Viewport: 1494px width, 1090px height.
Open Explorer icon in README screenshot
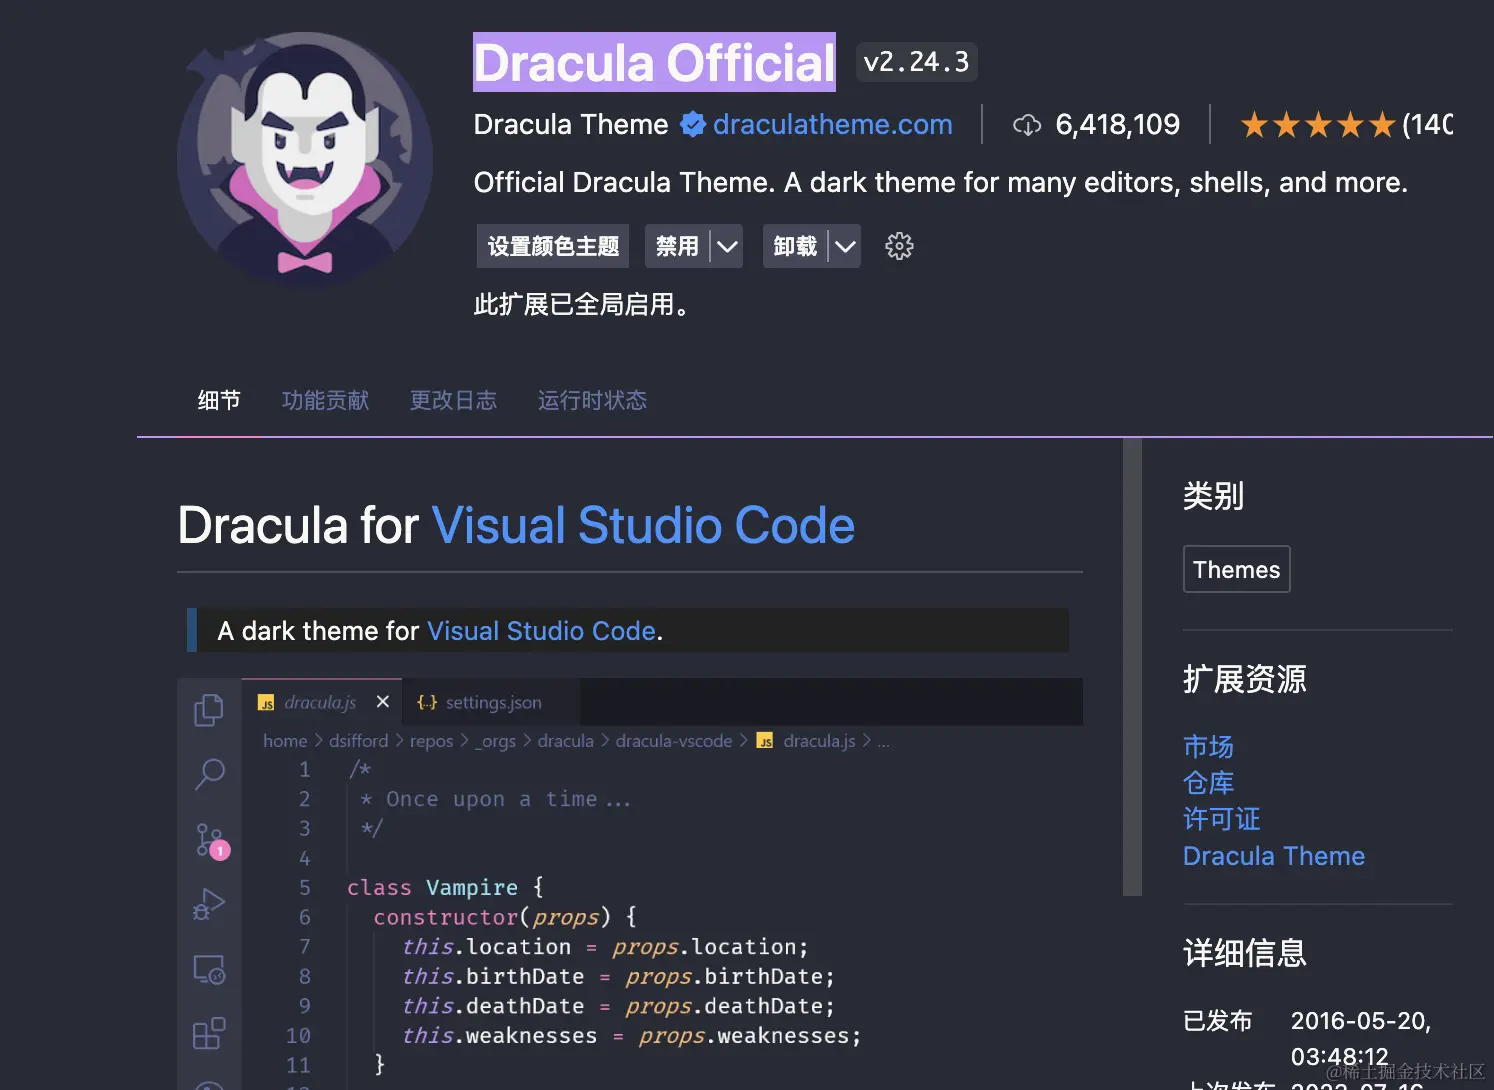click(209, 710)
